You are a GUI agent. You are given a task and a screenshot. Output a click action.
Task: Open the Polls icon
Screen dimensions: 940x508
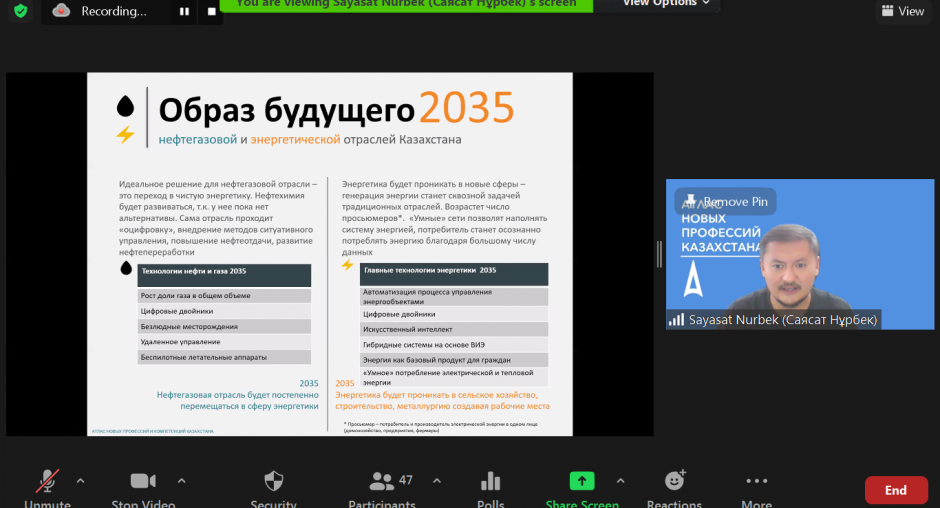coord(490,483)
